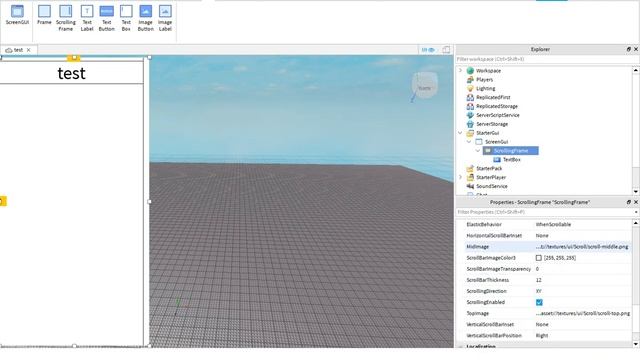Insert an Image Button element
The height and width of the screenshot is (360, 640).
[145, 18]
